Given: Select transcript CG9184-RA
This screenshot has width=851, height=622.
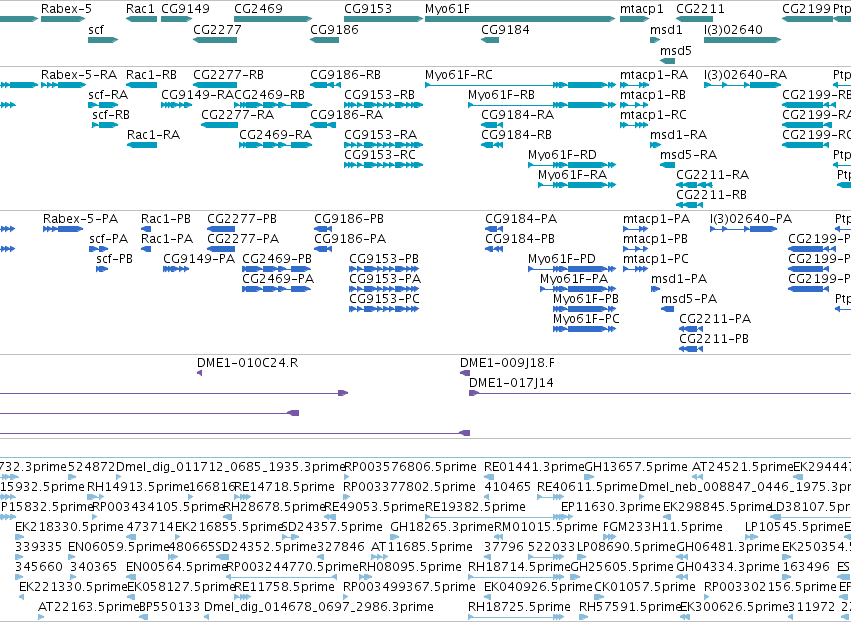Looking at the screenshot, I should pos(492,125).
